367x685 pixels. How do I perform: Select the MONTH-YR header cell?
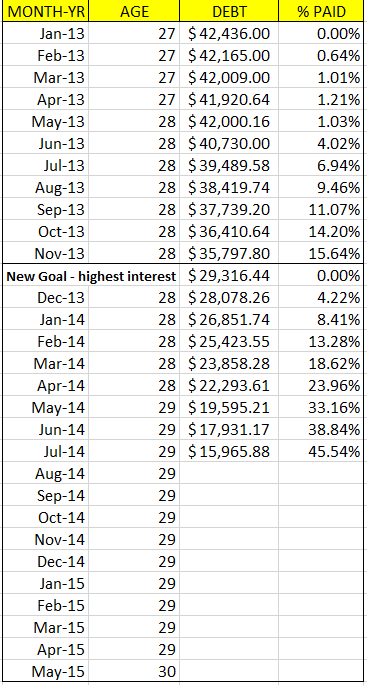[45, 12]
